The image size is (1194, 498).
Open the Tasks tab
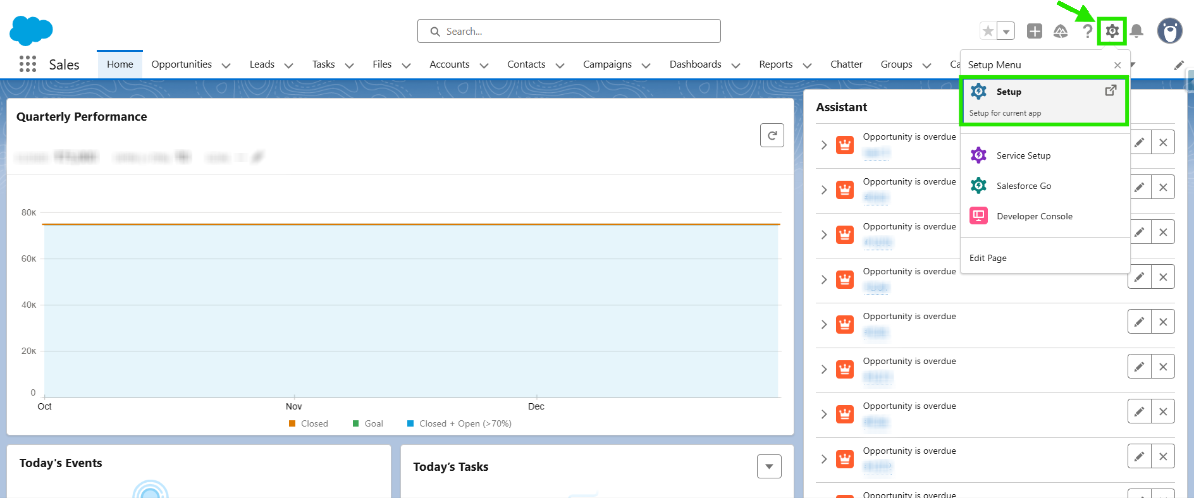[x=324, y=64]
